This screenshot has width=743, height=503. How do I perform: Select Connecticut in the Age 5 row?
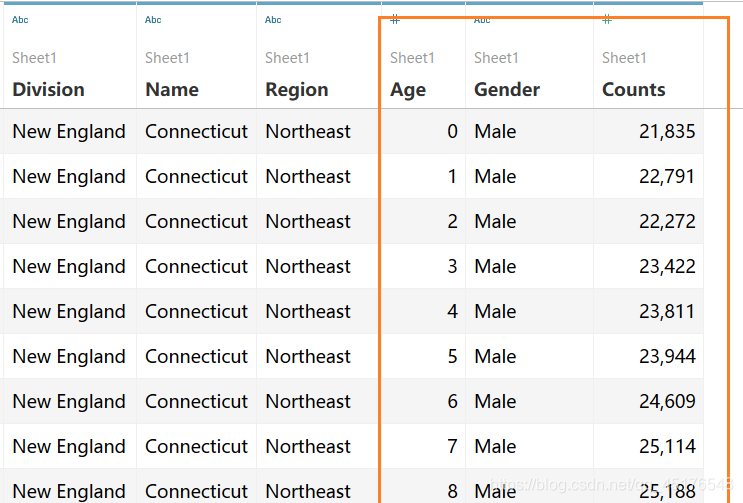(x=196, y=356)
